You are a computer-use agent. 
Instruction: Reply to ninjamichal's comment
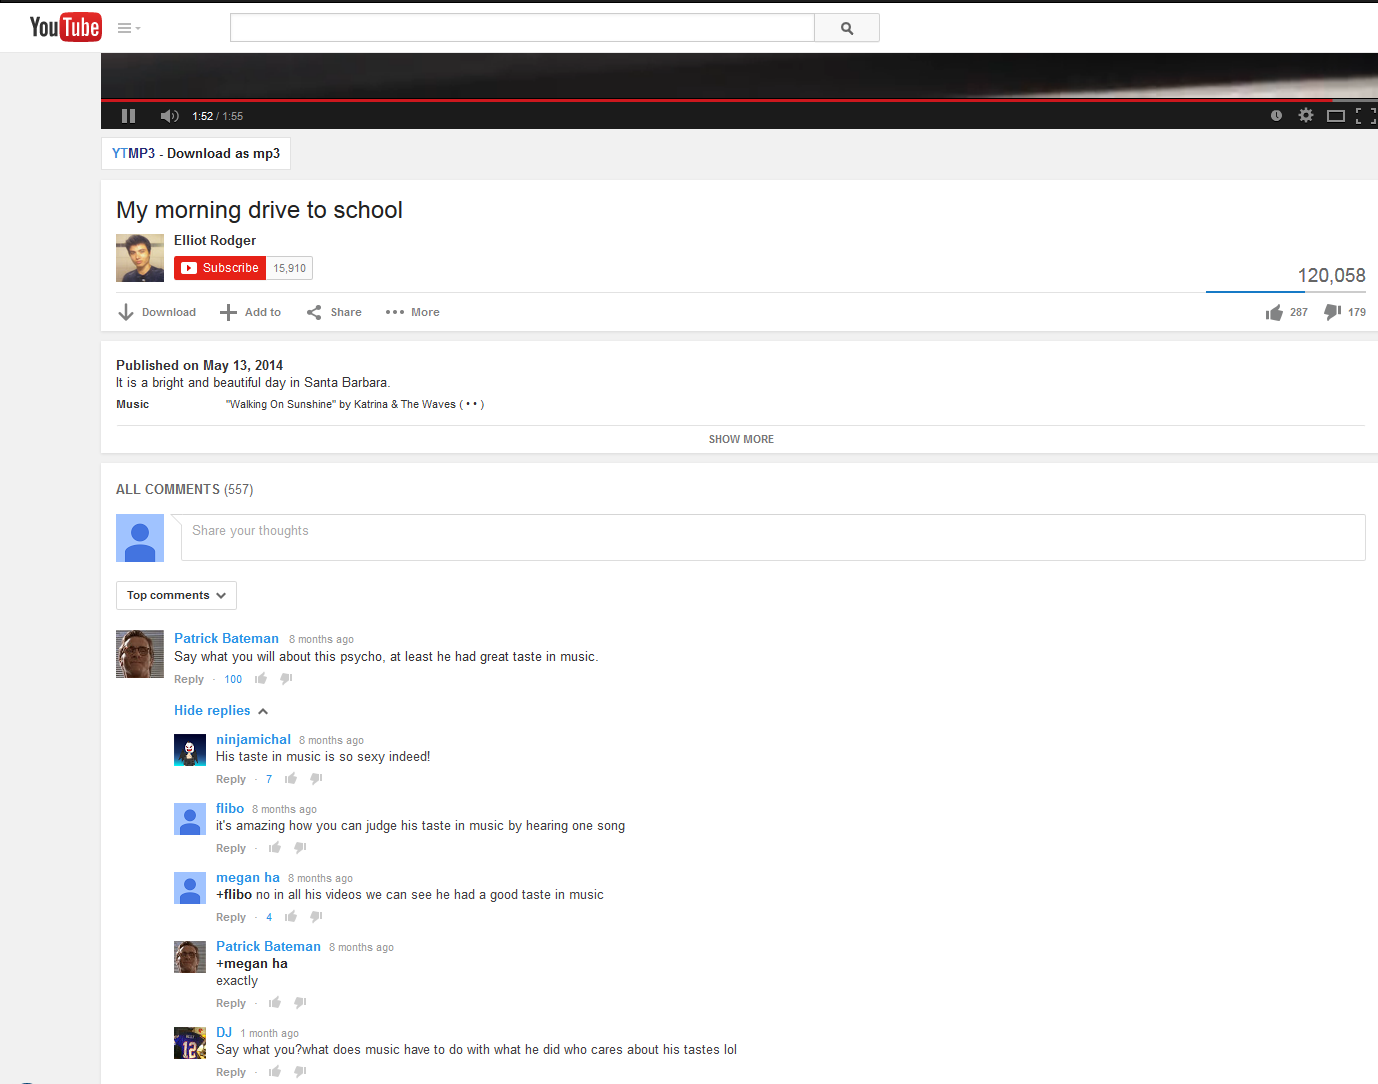pyautogui.click(x=231, y=779)
